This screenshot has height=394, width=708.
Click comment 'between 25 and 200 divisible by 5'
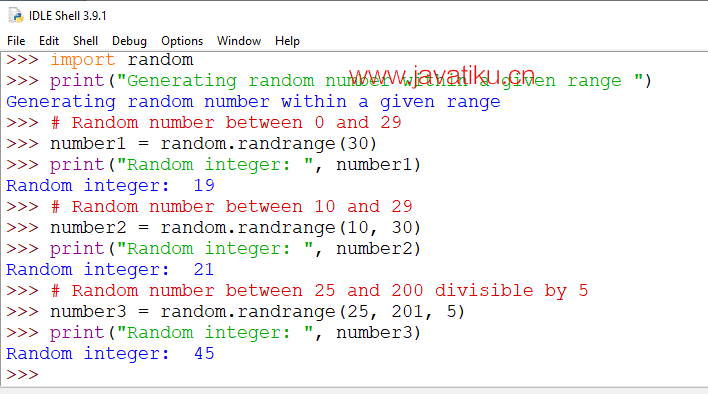[x=406, y=291]
